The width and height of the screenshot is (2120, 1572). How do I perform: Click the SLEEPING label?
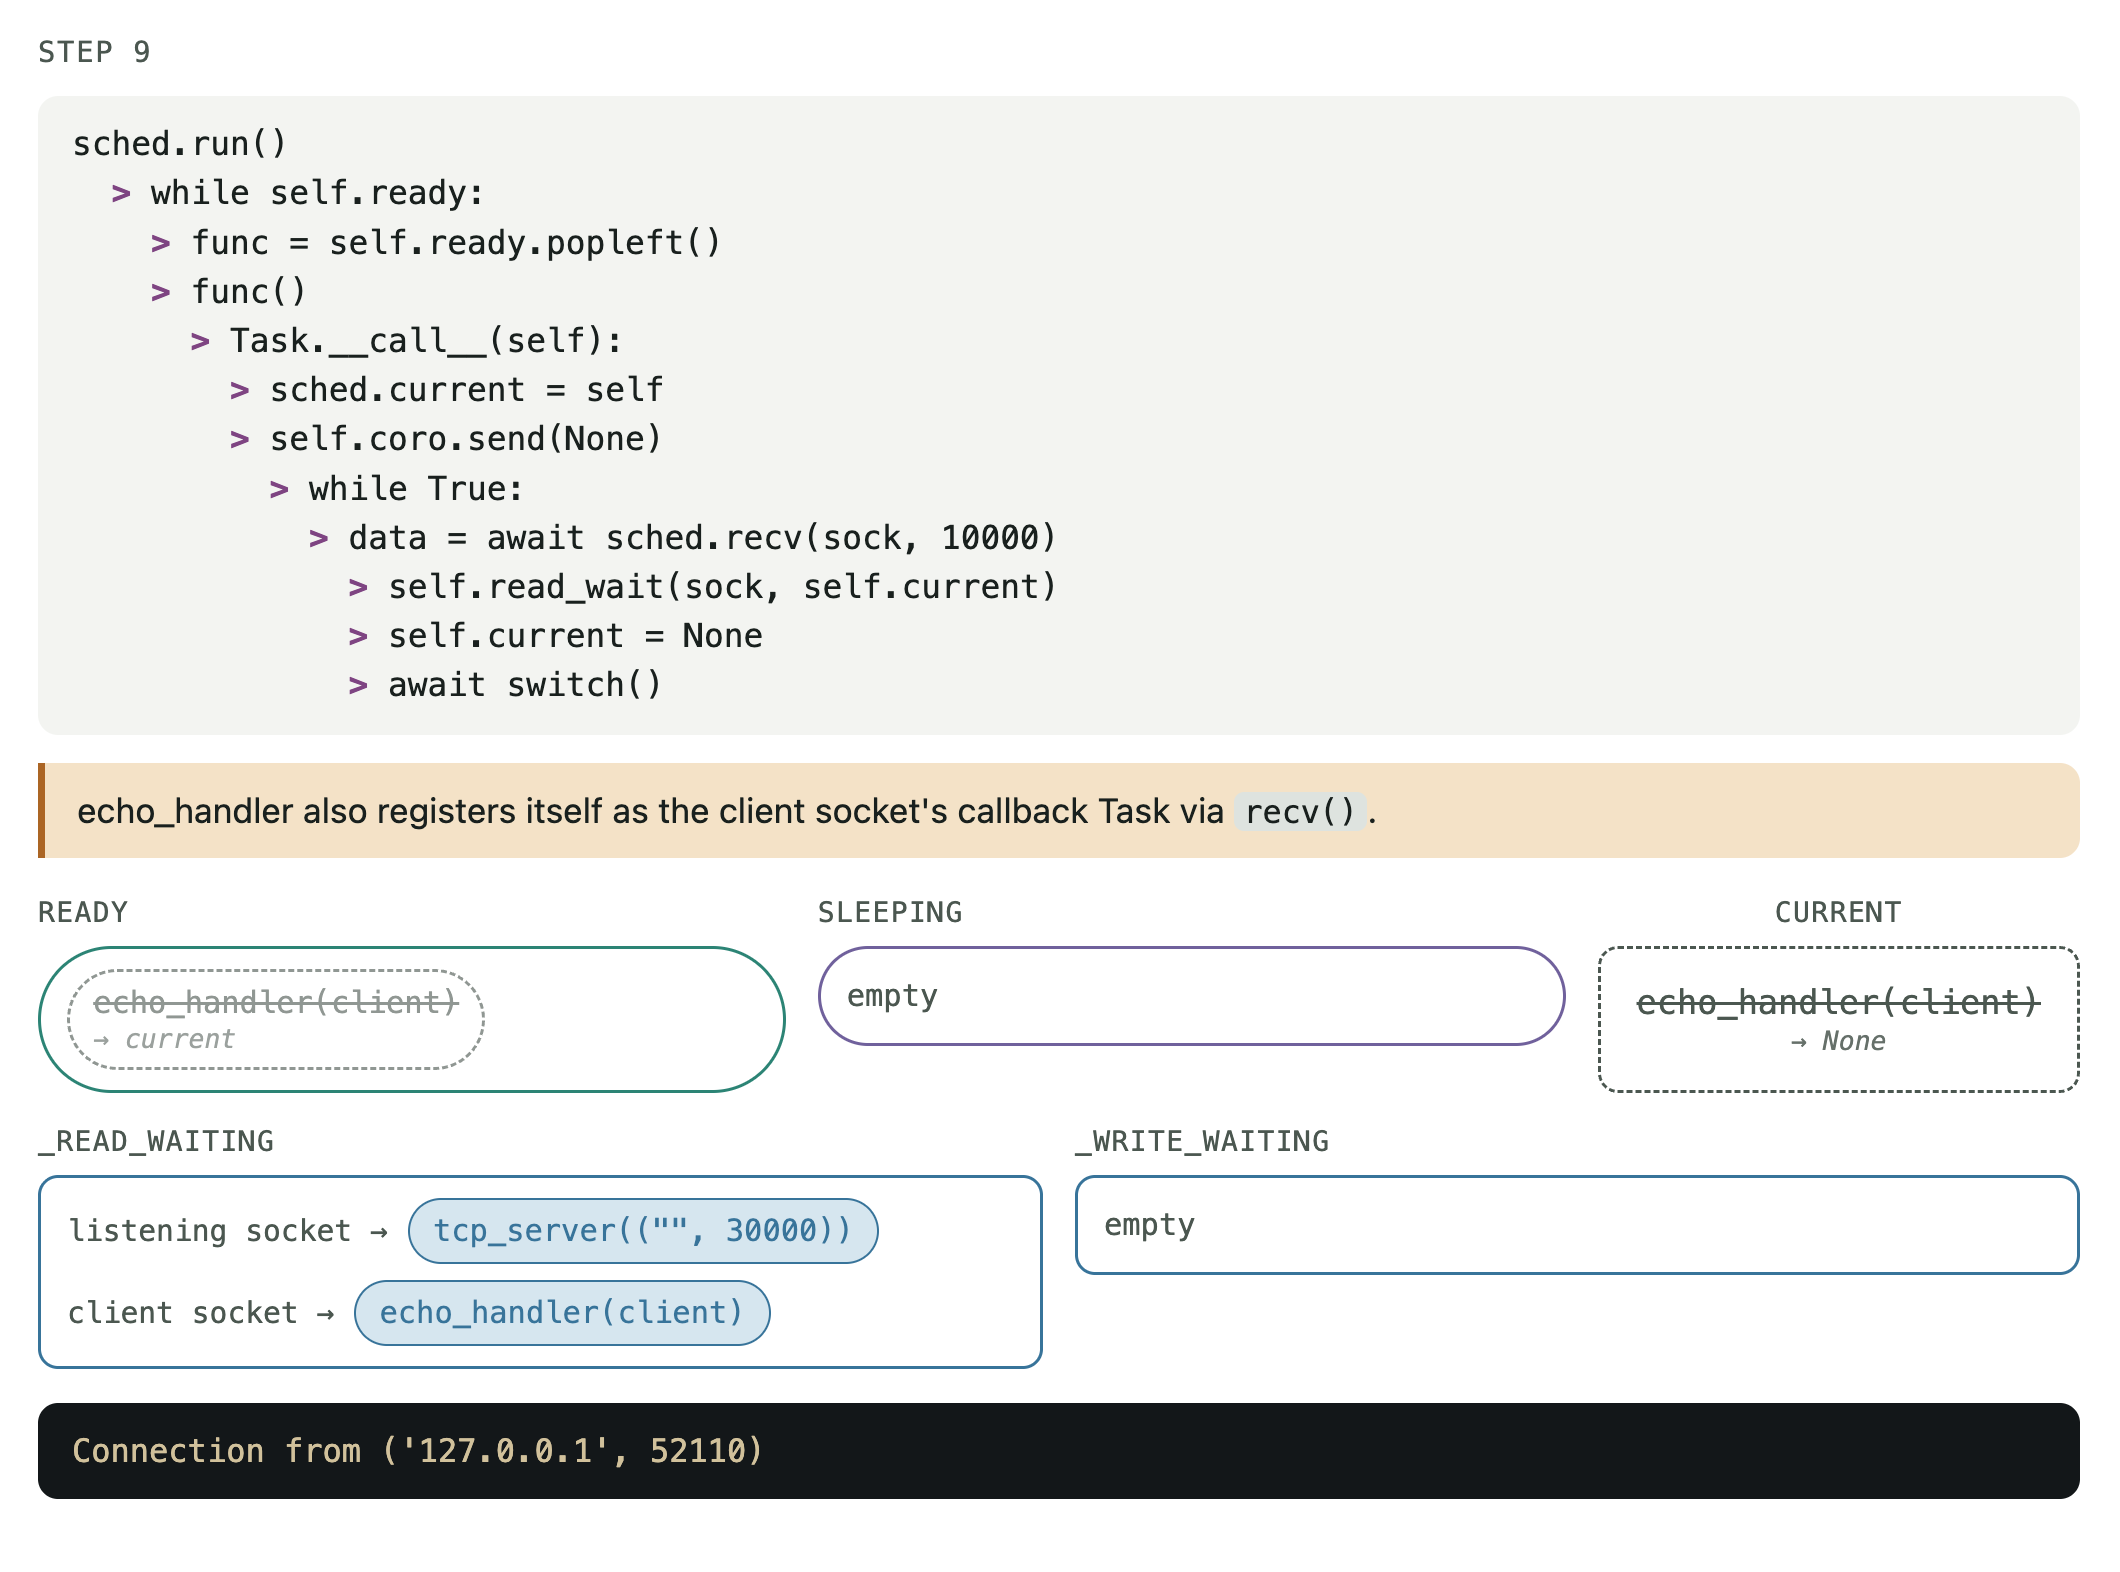click(x=890, y=912)
